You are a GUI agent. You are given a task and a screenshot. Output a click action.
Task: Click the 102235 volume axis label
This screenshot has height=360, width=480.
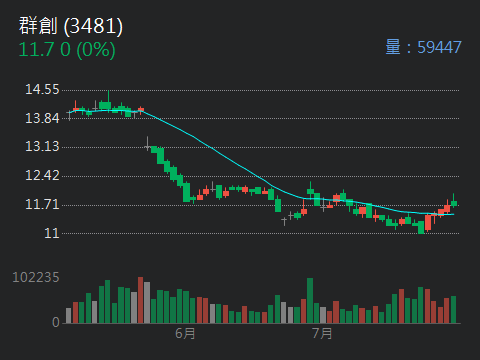(x=36, y=278)
